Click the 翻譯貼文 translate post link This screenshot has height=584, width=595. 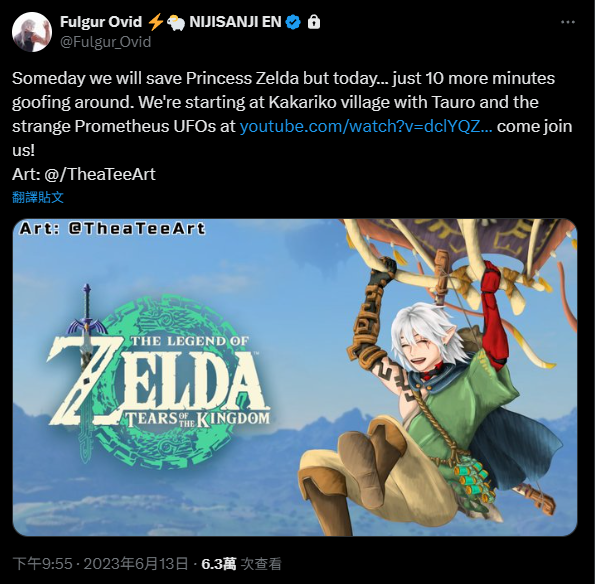[38, 197]
